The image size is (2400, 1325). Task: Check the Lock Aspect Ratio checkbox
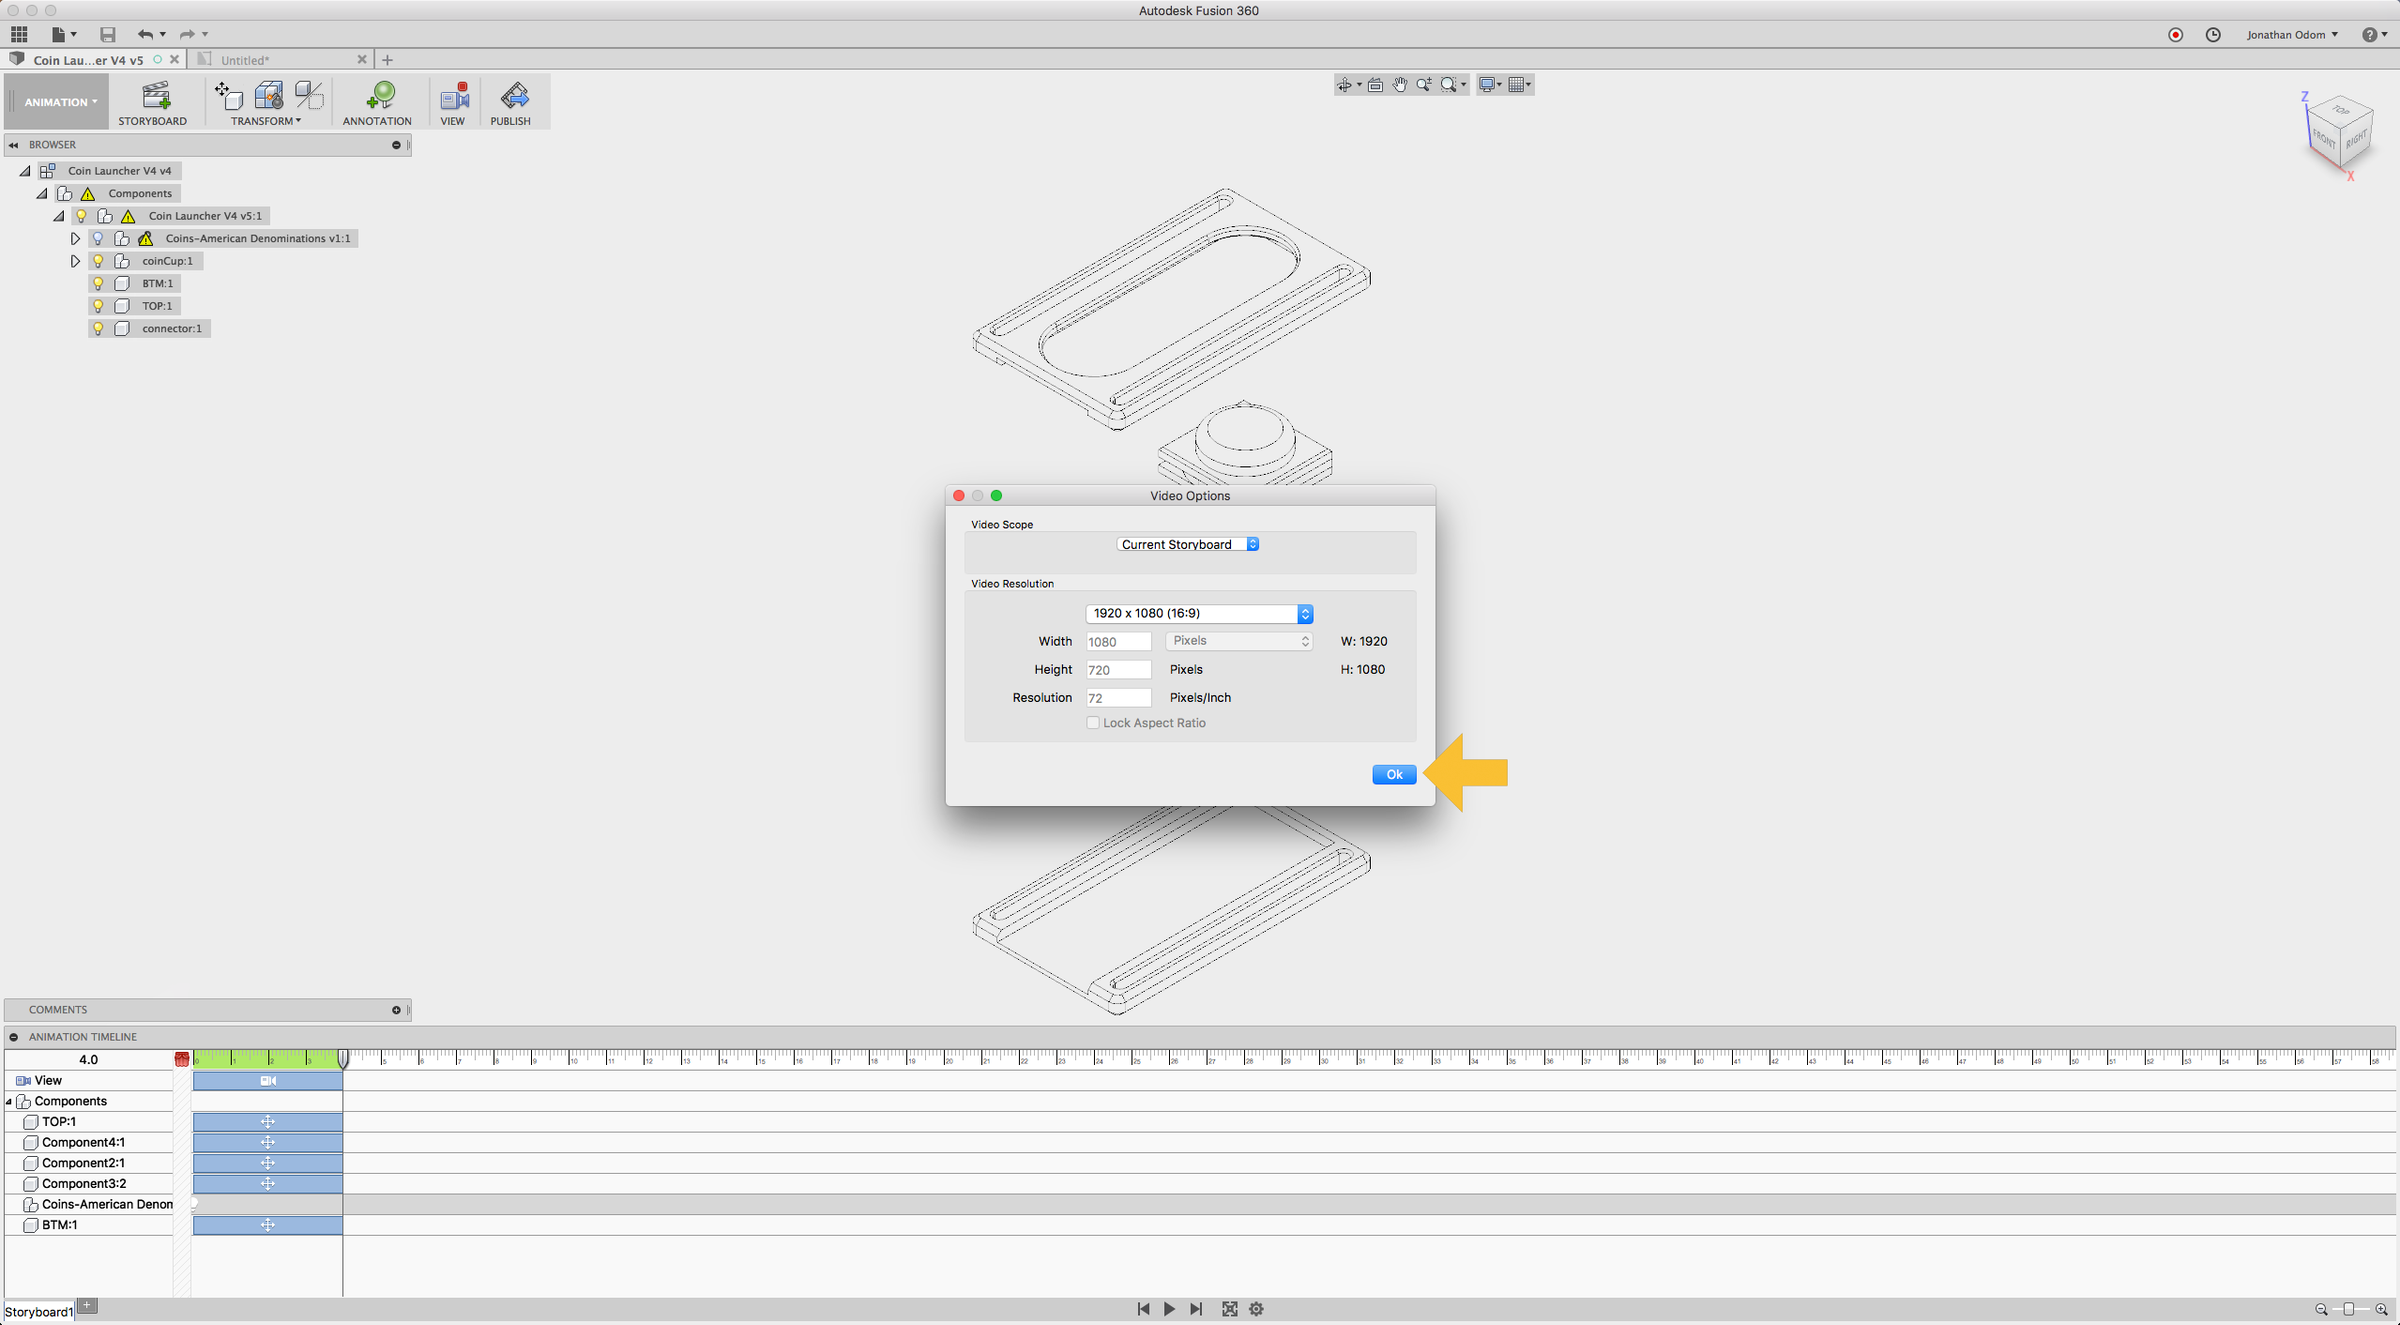click(1093, 723)
